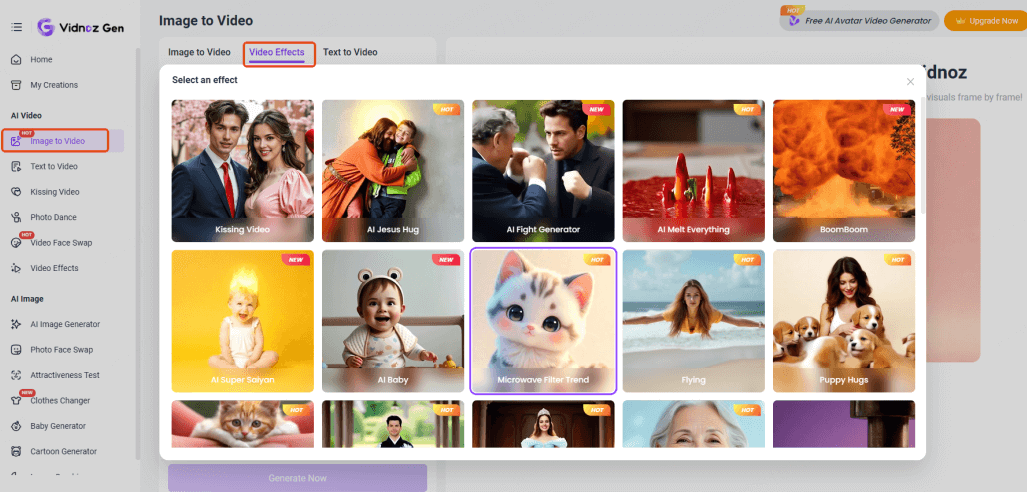
Task: Click the AI Video section heading
Action: point(26,115)
